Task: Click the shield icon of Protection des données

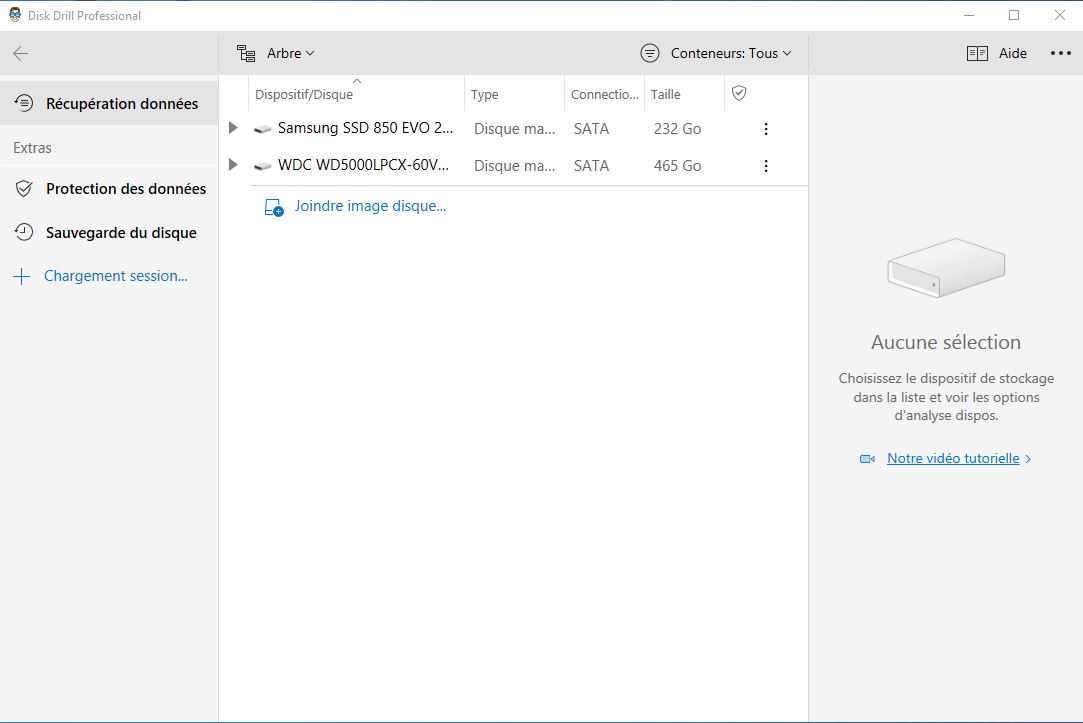Action: coord(23,189)
